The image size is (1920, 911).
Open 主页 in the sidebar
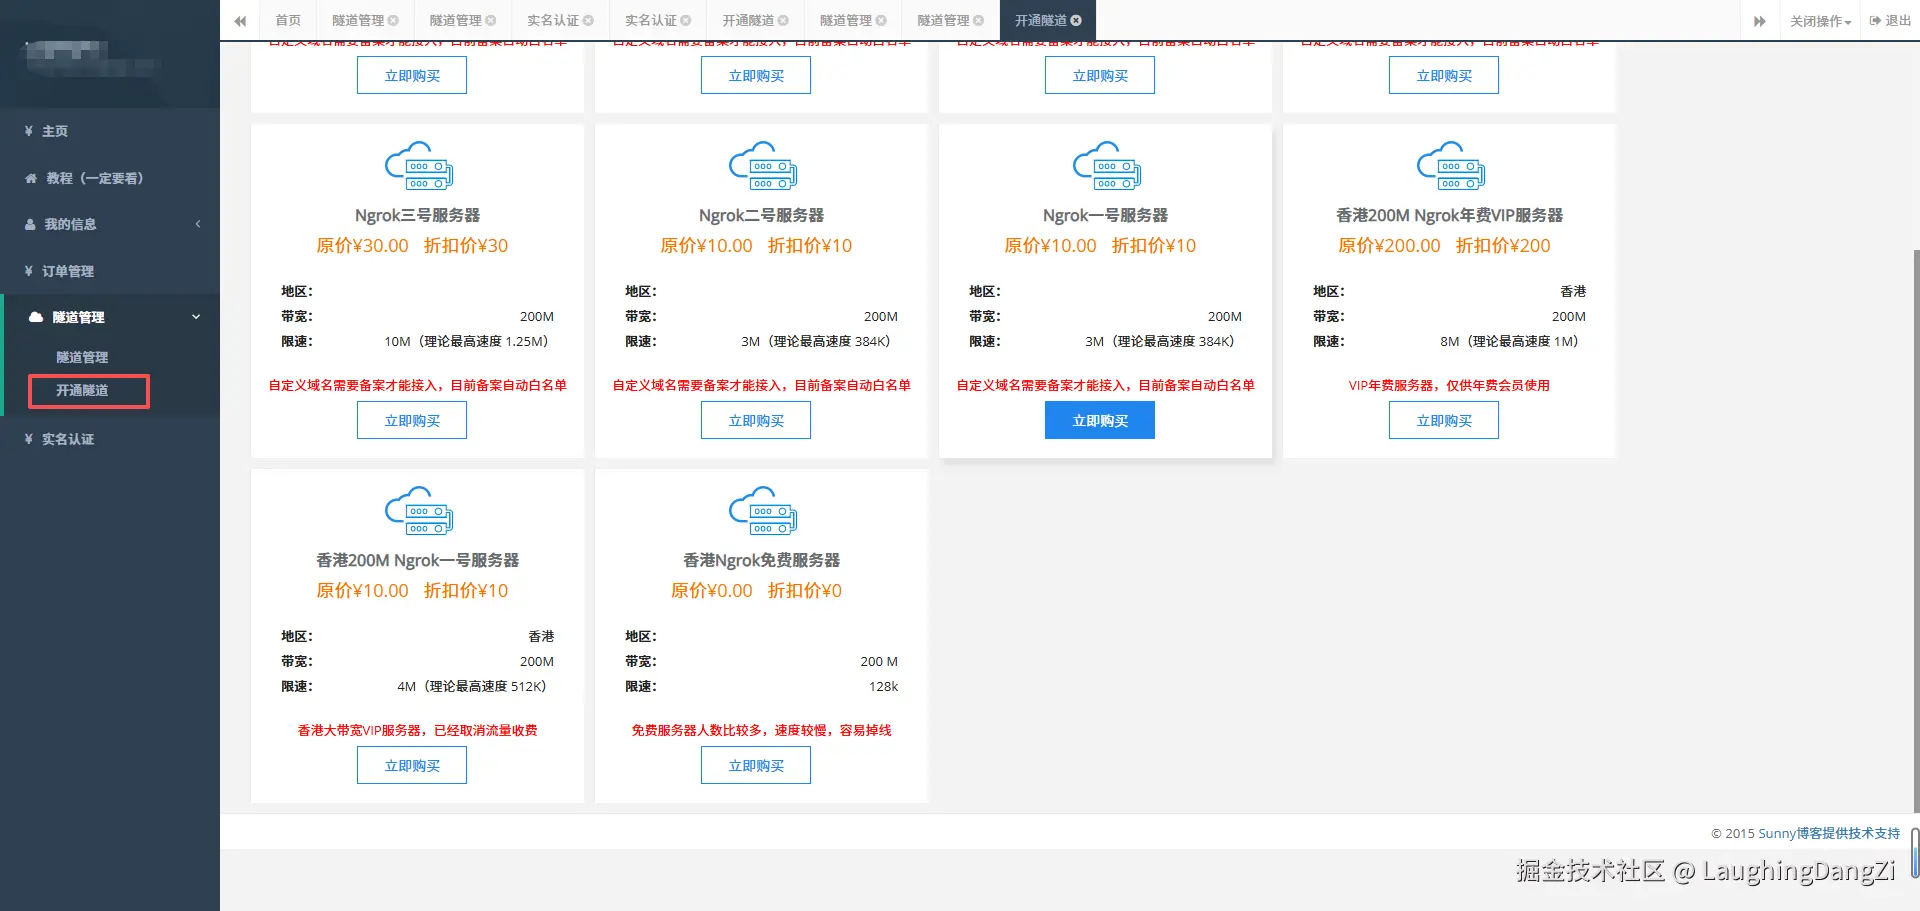click(110, 131)
